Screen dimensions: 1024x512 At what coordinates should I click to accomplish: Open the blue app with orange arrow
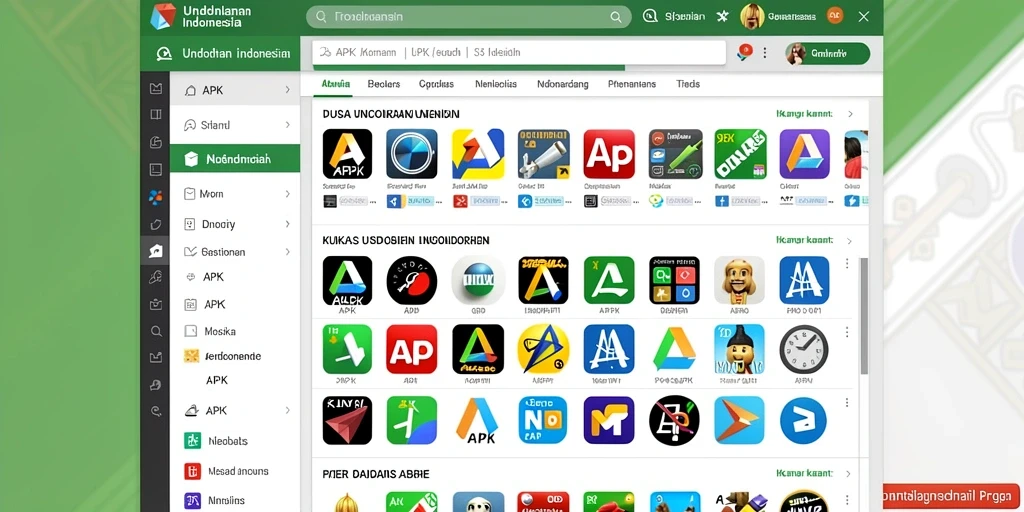[x=739, y=421]
